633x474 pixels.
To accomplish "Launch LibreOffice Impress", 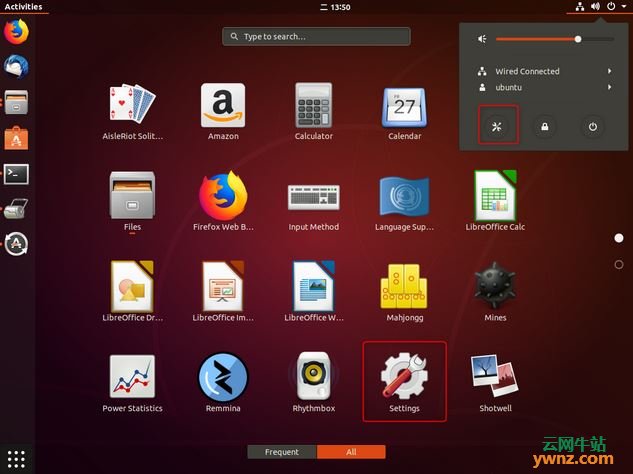I will click(x=223, y=292).
